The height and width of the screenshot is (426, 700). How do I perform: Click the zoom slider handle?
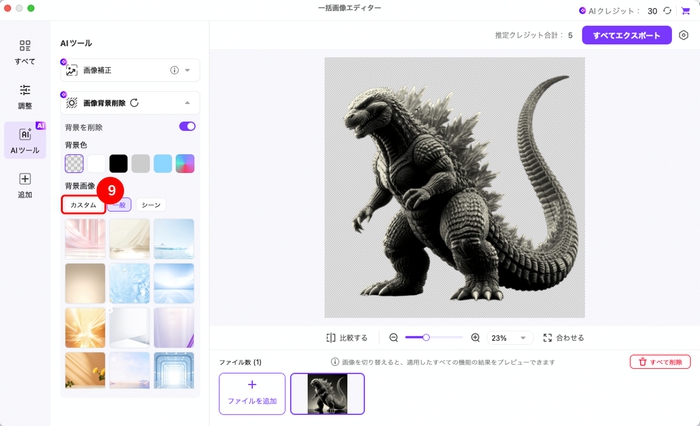[x=426, y=338]
